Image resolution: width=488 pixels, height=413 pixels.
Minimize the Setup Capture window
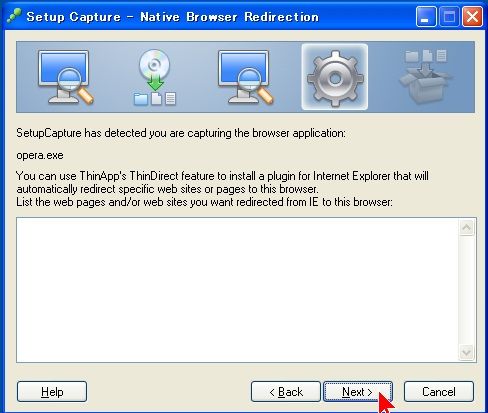point(426,16)
